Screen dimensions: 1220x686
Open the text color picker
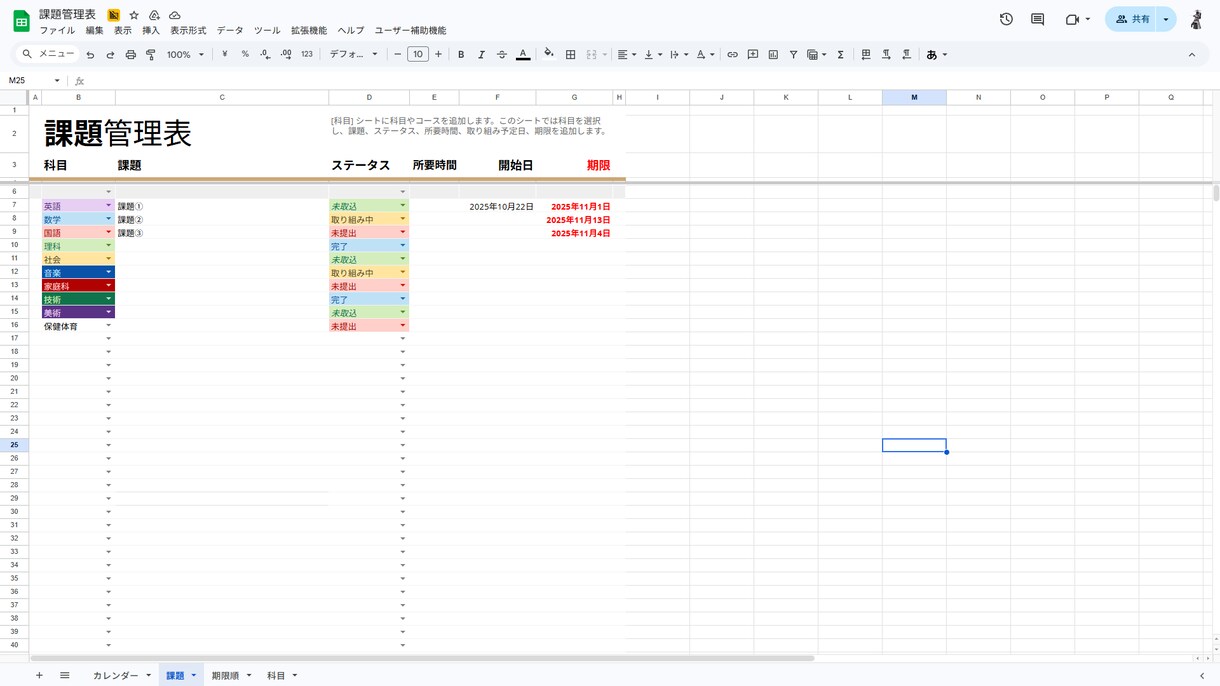point(523,55)
